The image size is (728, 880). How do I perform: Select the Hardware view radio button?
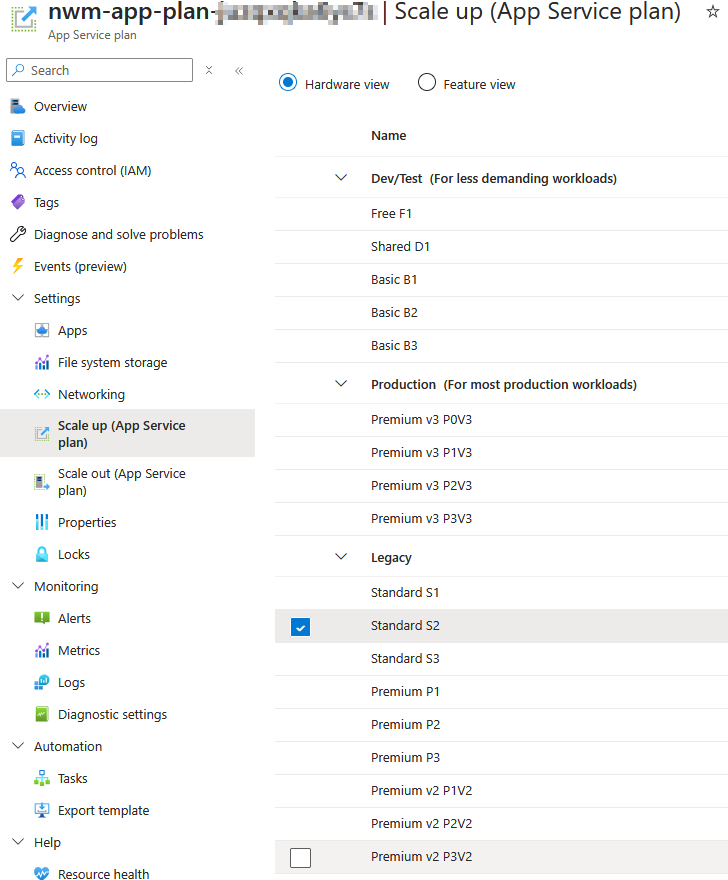(x=288, y=82)
